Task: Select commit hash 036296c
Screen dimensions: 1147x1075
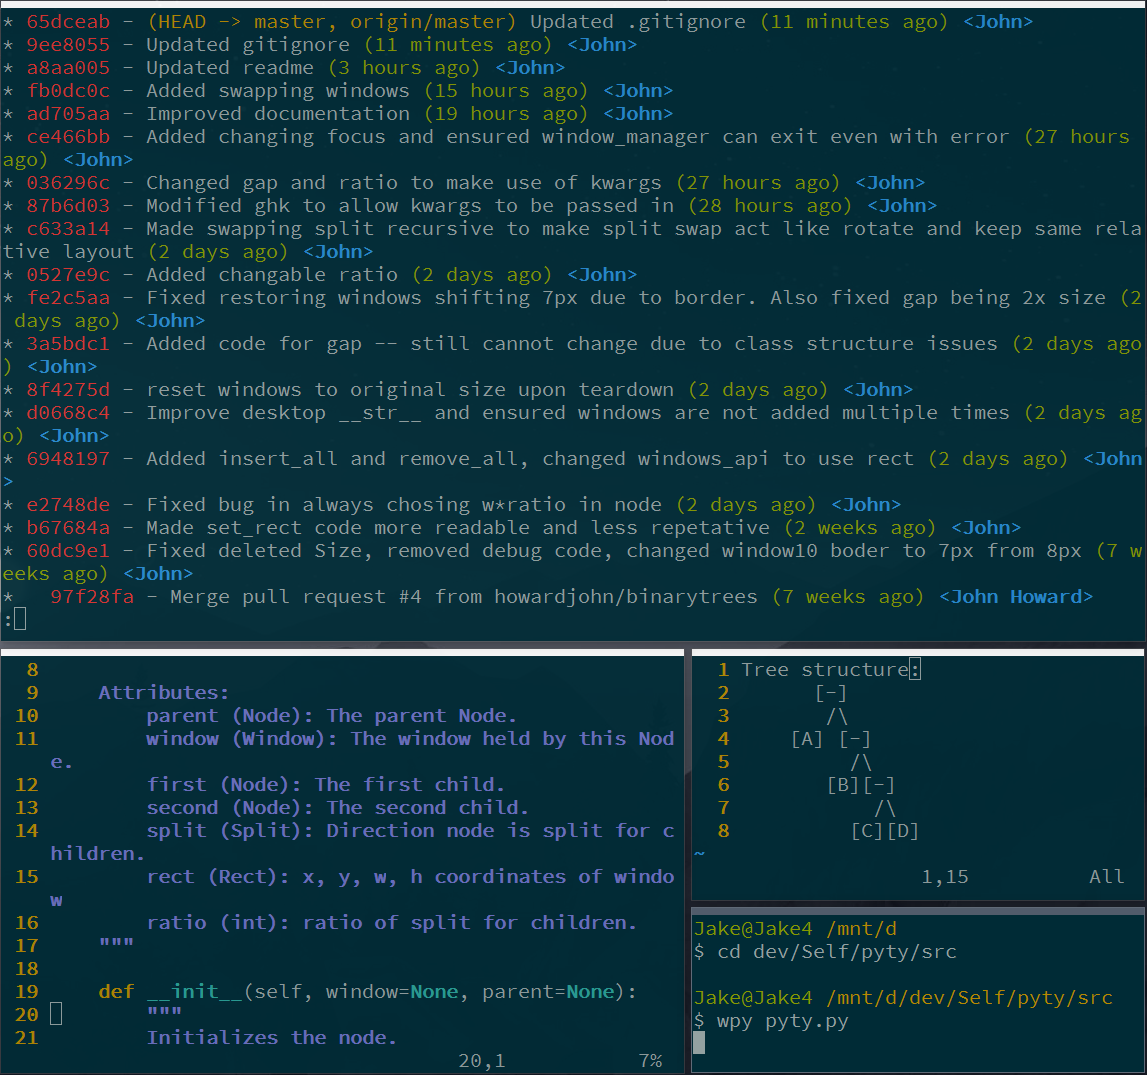Action: [68, 183]
